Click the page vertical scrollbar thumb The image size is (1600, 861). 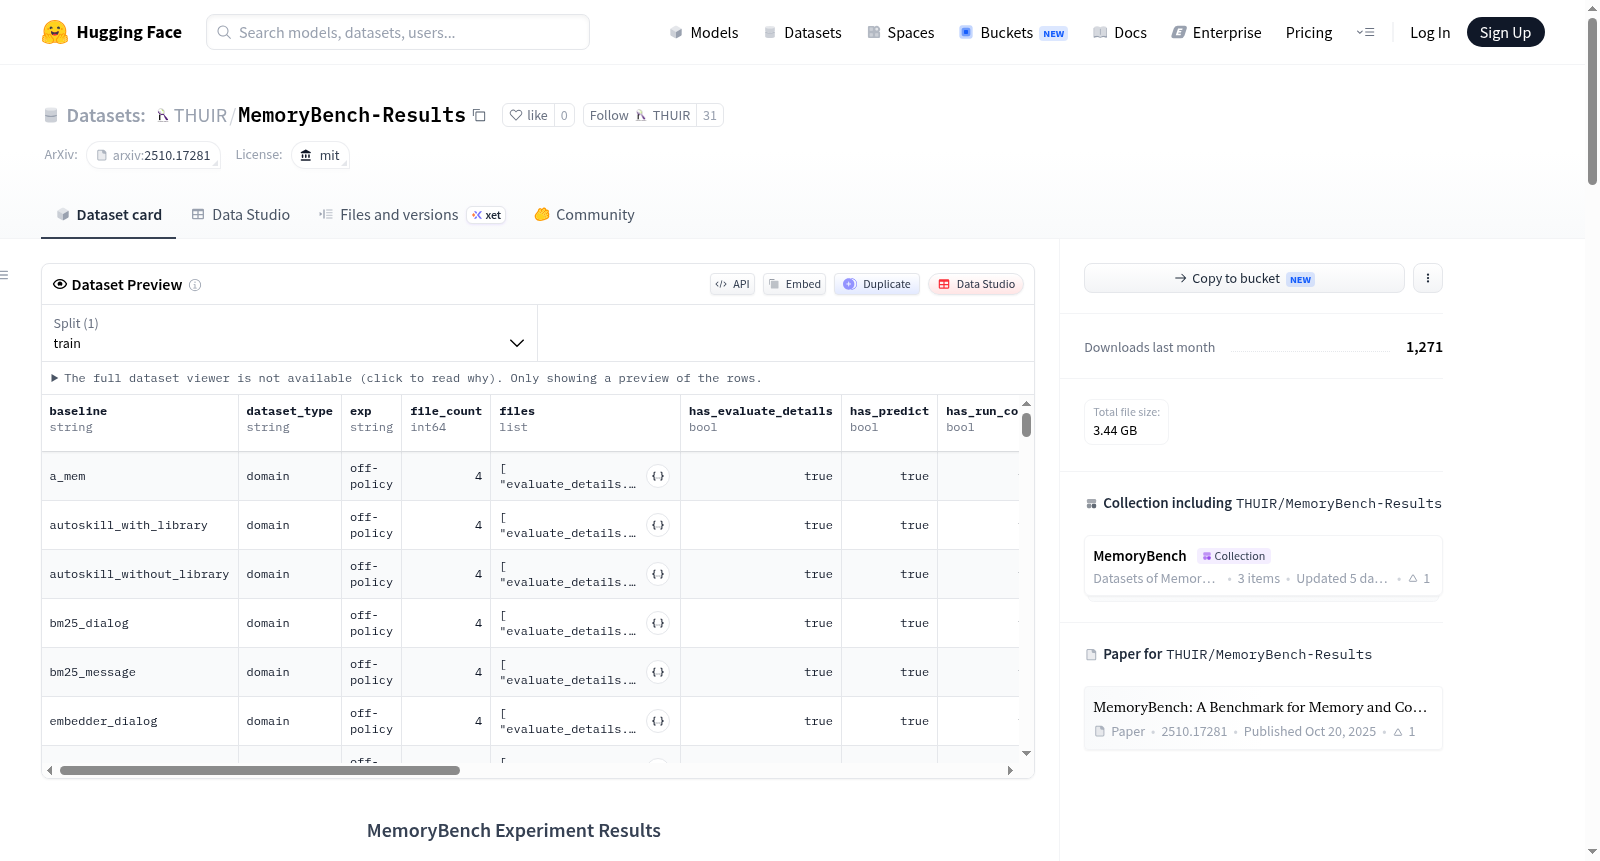point(1592,100)
